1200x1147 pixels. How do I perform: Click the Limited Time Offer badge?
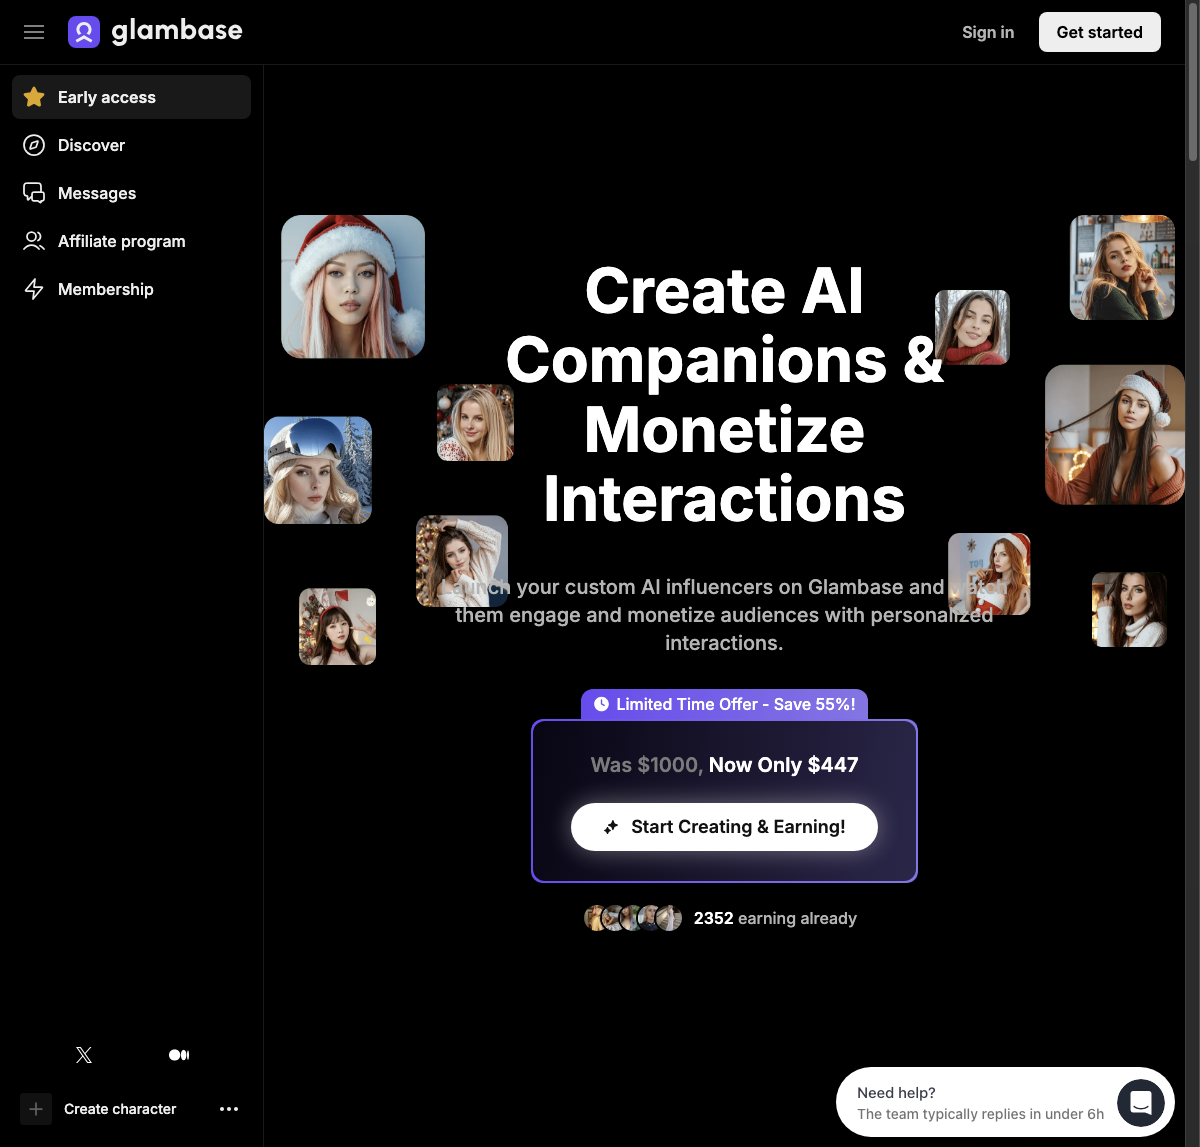(x=724, y=704)
